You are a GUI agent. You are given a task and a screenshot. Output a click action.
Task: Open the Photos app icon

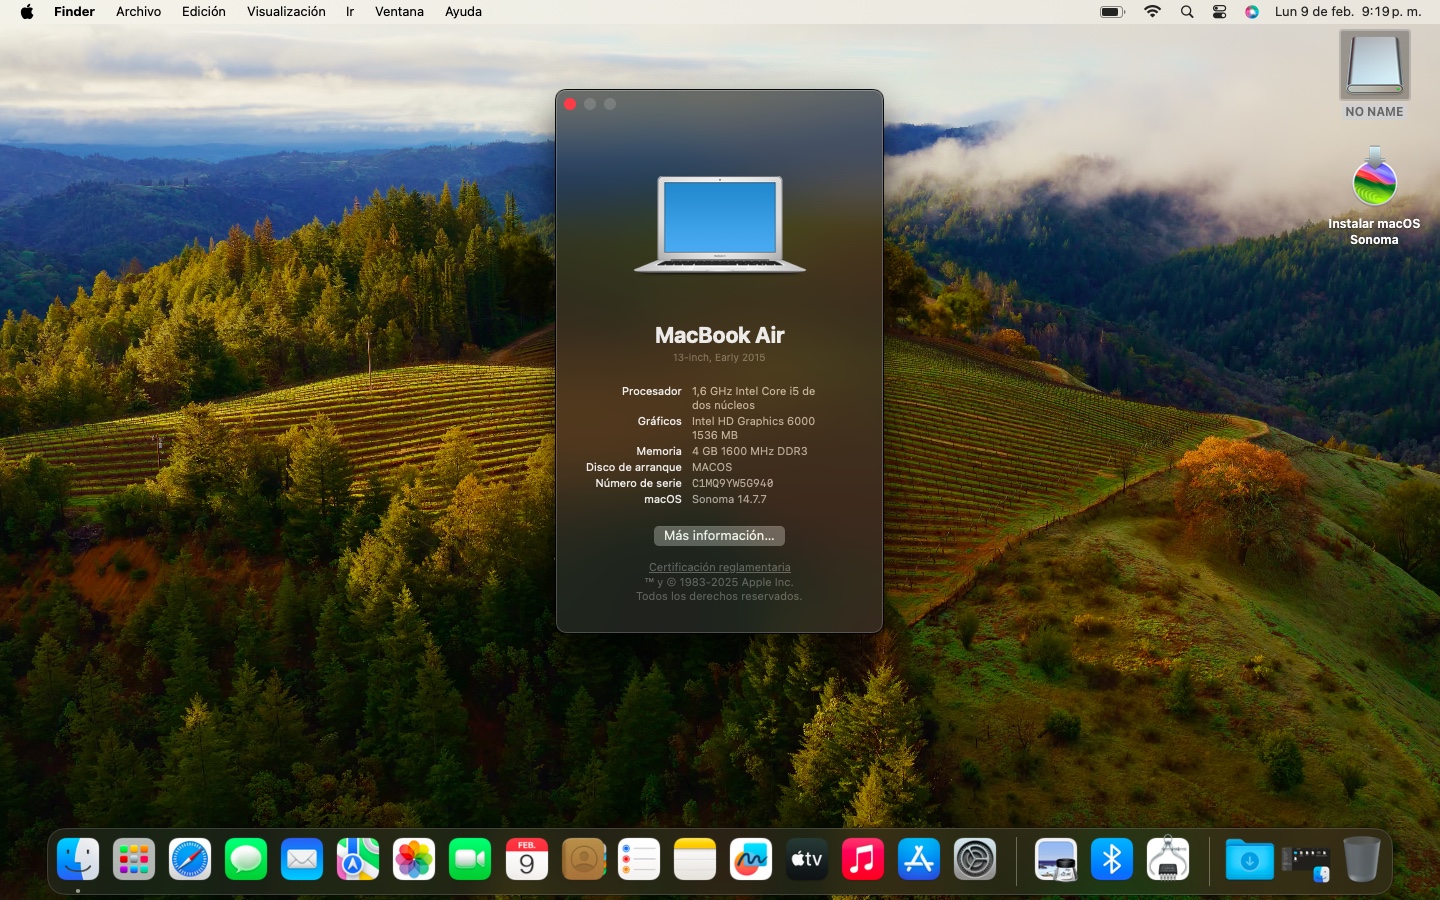point(414,859)
